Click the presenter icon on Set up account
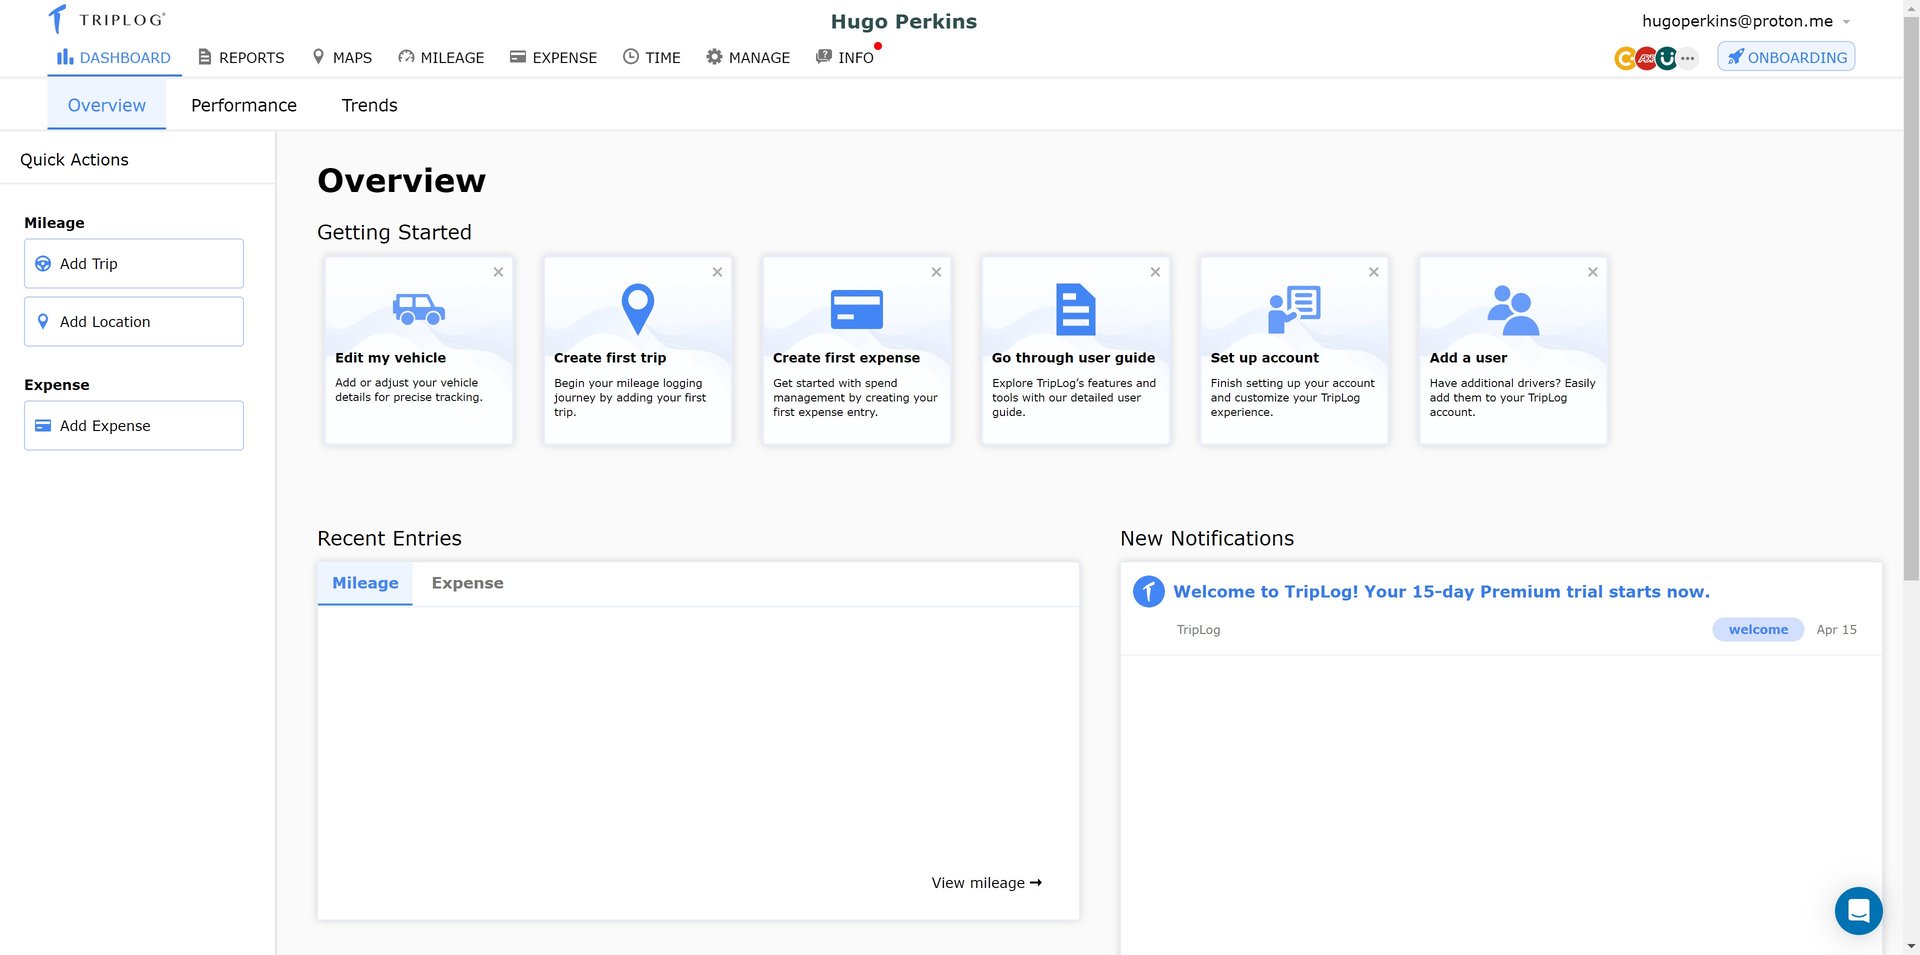 [1294, 309]
